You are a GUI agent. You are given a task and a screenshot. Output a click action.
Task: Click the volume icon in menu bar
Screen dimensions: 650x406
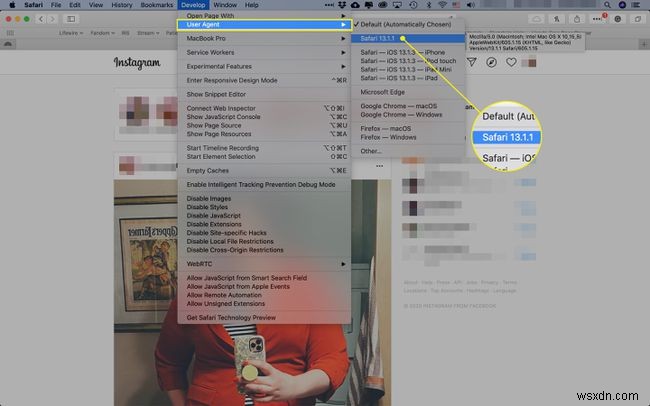471,5
